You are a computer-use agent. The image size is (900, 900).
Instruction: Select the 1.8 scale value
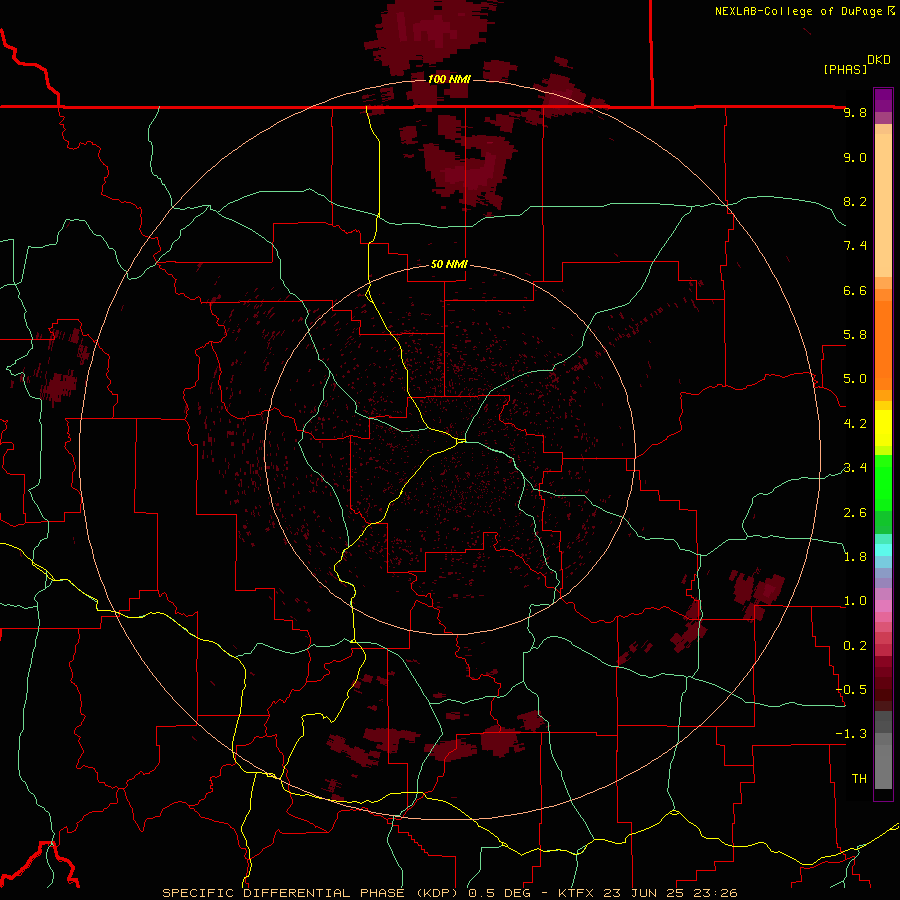pos(855,557)
